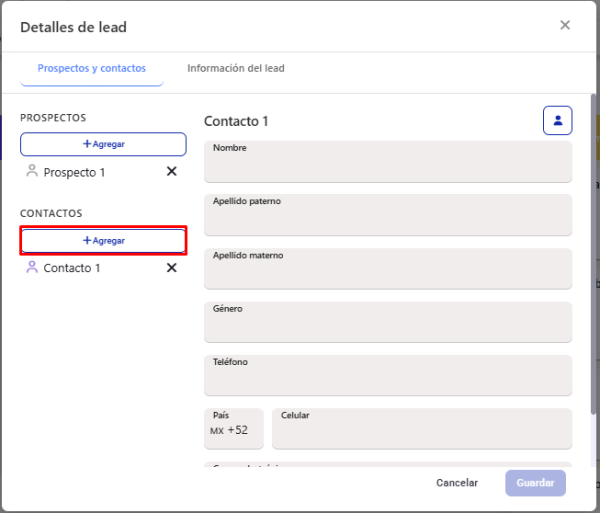Open the Género dropdown

pyautogui.click(x=388, y=322)
